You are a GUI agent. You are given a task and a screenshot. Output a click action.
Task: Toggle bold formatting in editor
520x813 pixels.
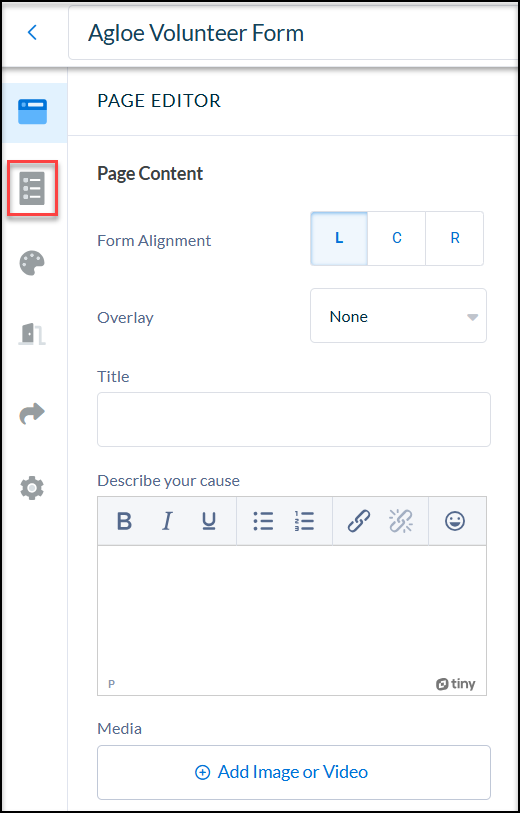tap(124, 521)
